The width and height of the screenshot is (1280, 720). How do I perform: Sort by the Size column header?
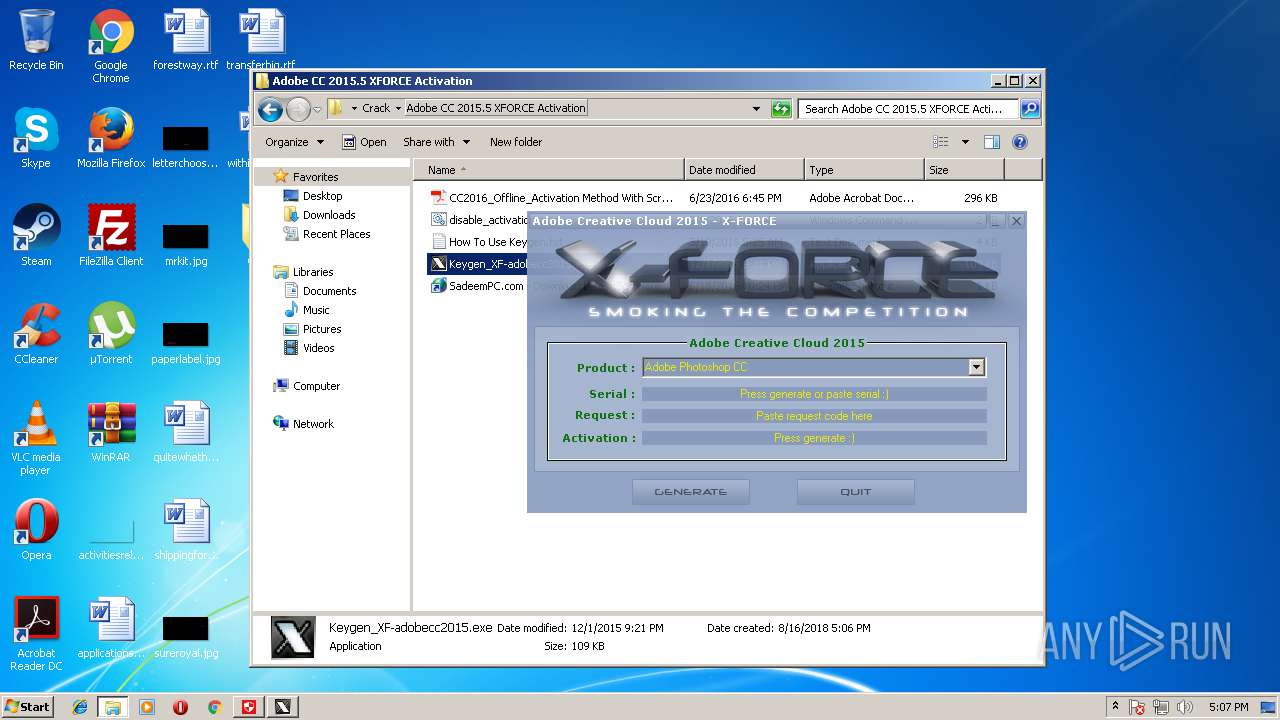964,170
